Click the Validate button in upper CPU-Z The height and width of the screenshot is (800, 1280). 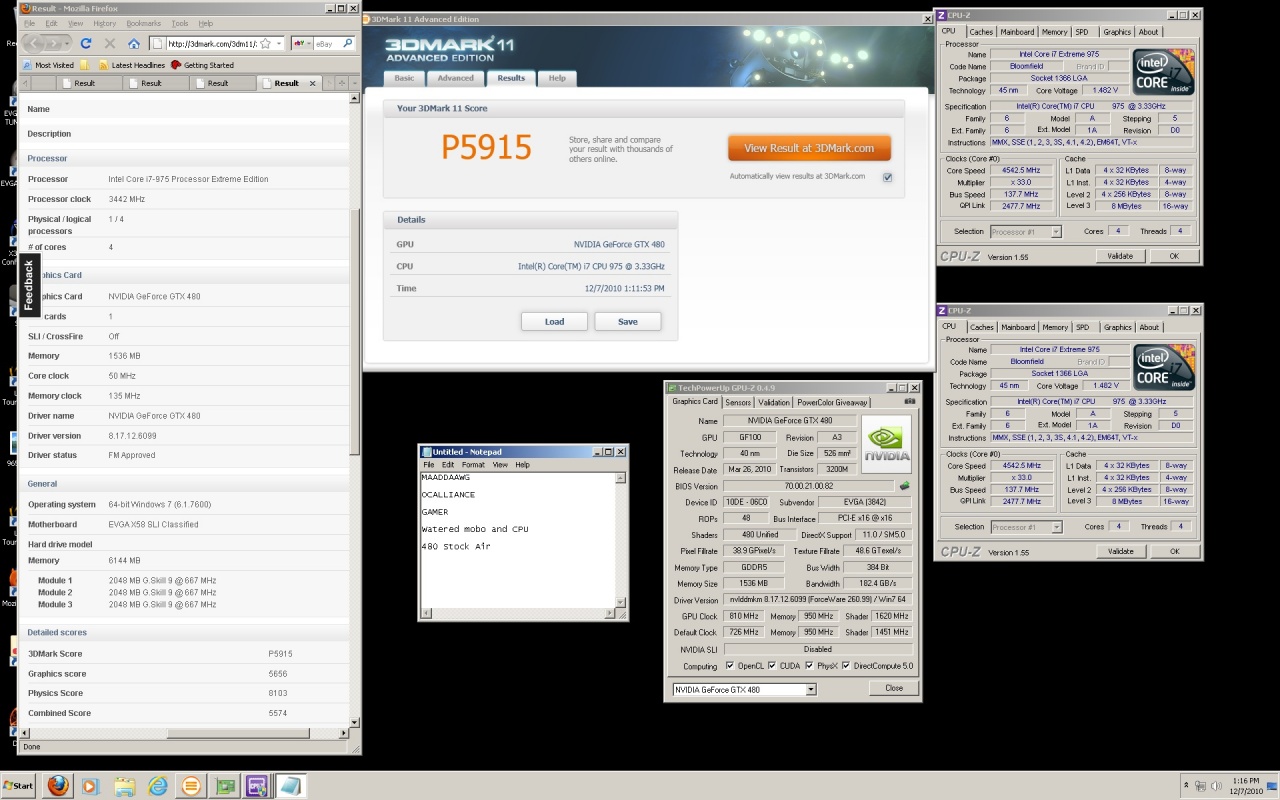point(1120,256)
